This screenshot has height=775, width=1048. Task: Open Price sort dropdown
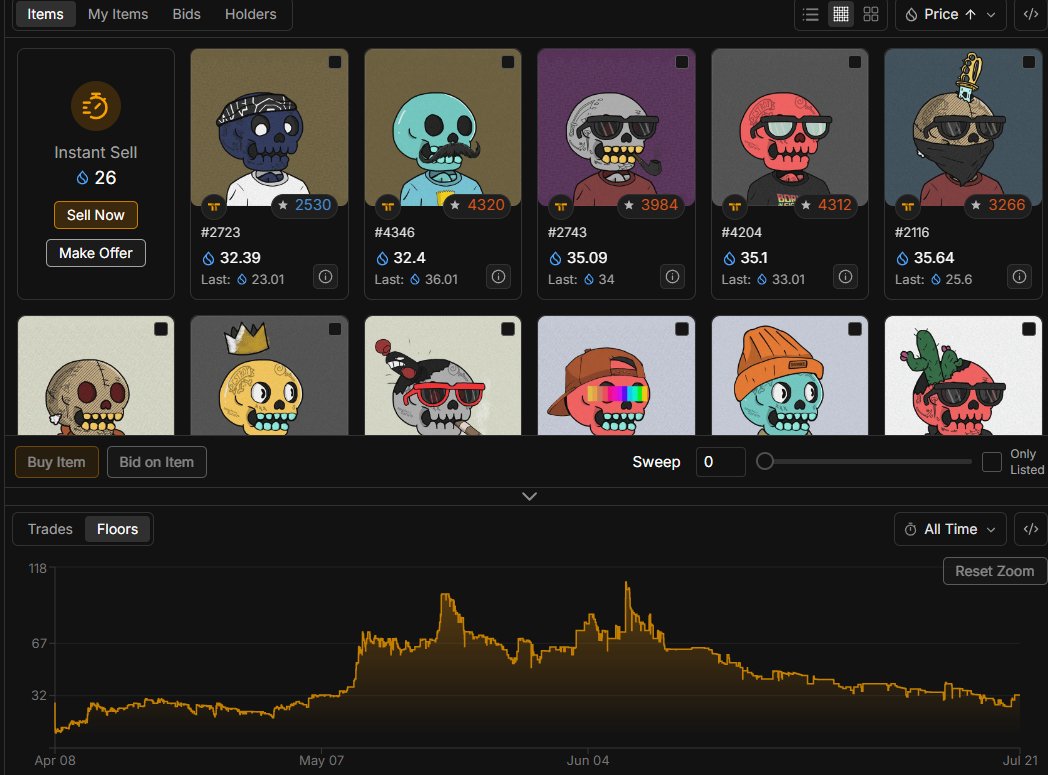pyautogui.click(x=950, y=14)
